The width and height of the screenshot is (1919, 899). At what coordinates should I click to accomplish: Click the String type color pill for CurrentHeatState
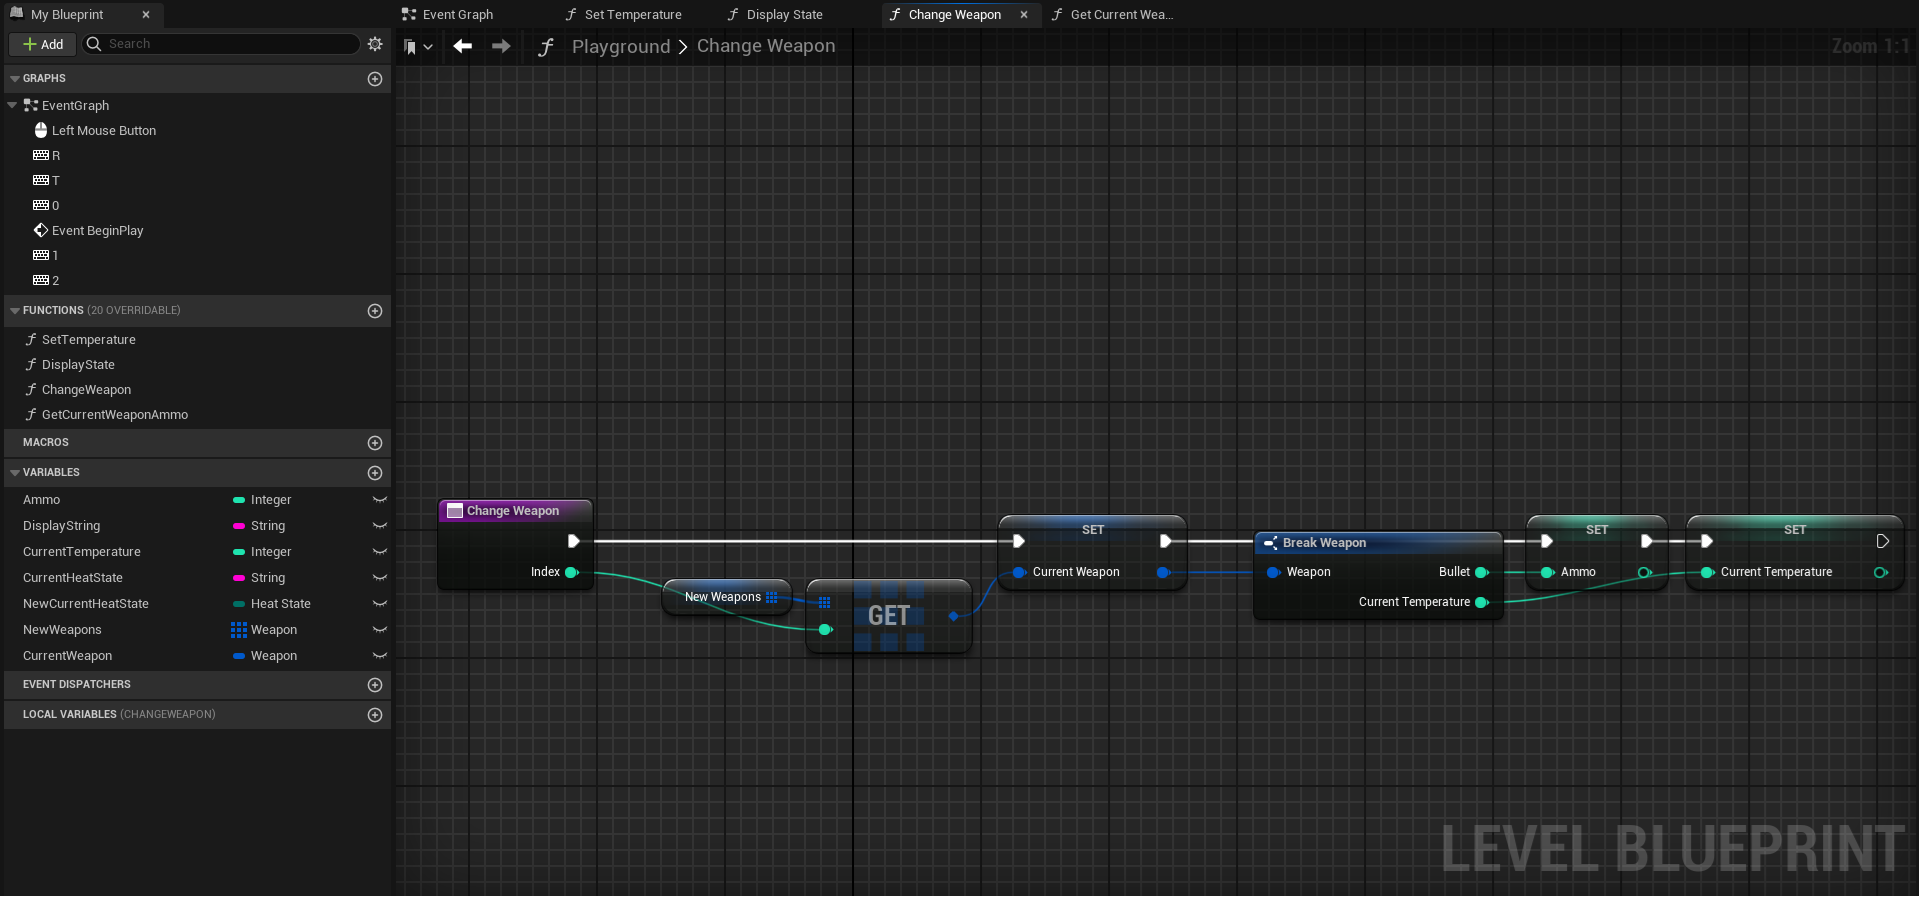tap(239, 578)
